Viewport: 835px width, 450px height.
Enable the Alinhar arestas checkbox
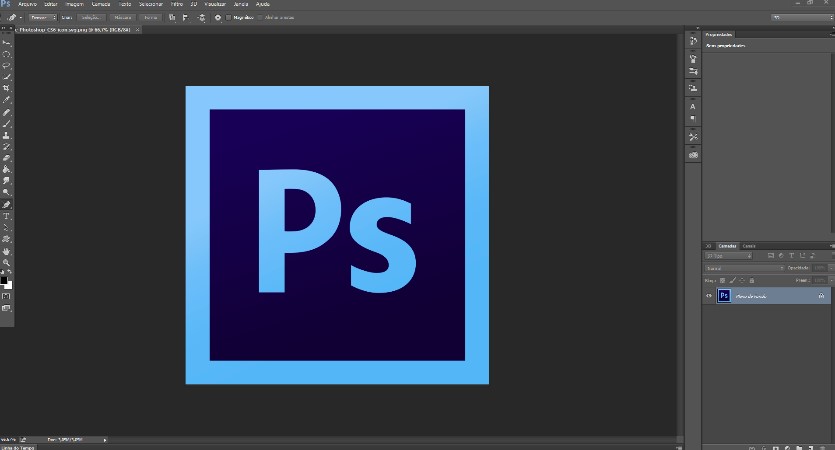(260, 18)
